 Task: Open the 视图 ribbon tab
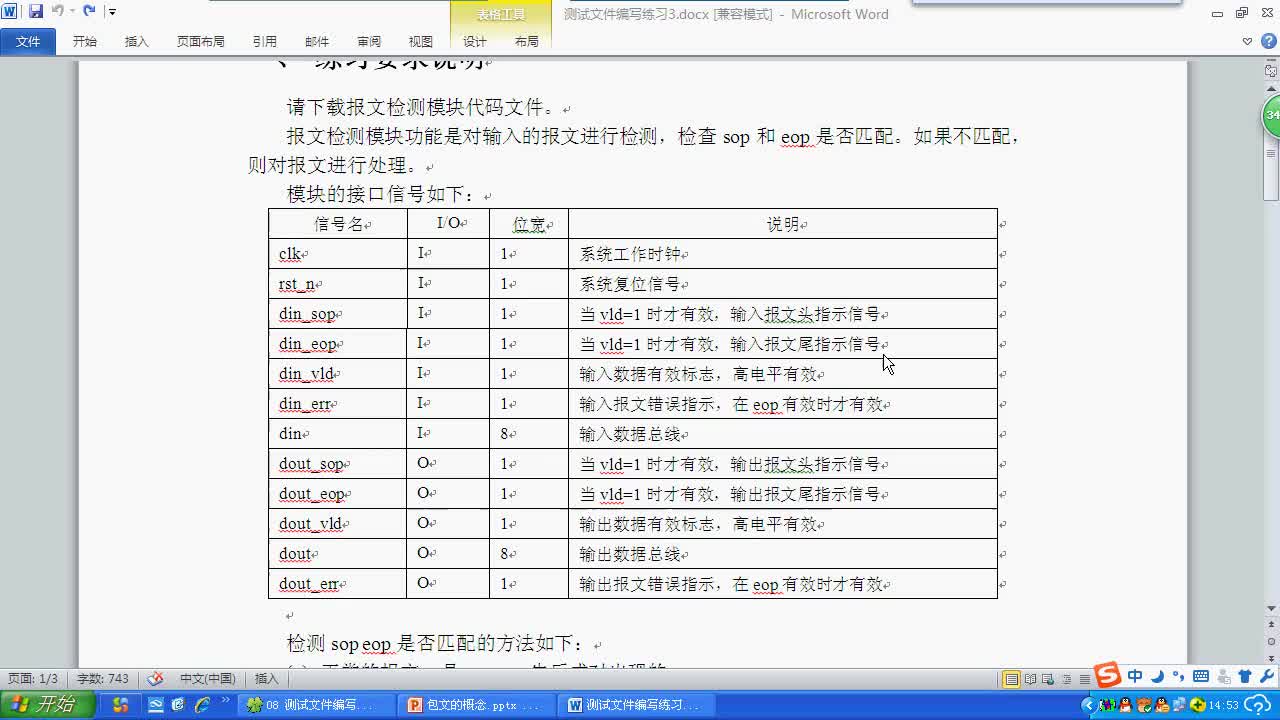421,41
